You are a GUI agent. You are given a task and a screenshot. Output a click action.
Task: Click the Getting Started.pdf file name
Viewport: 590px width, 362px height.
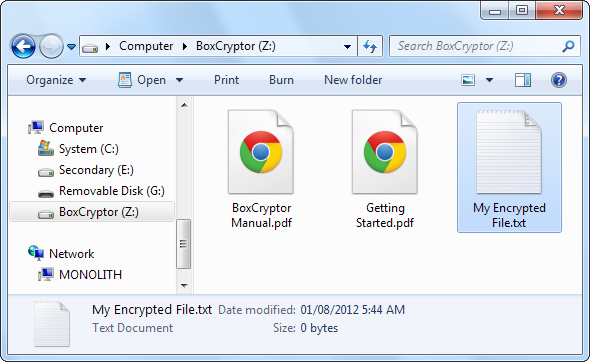385,216
